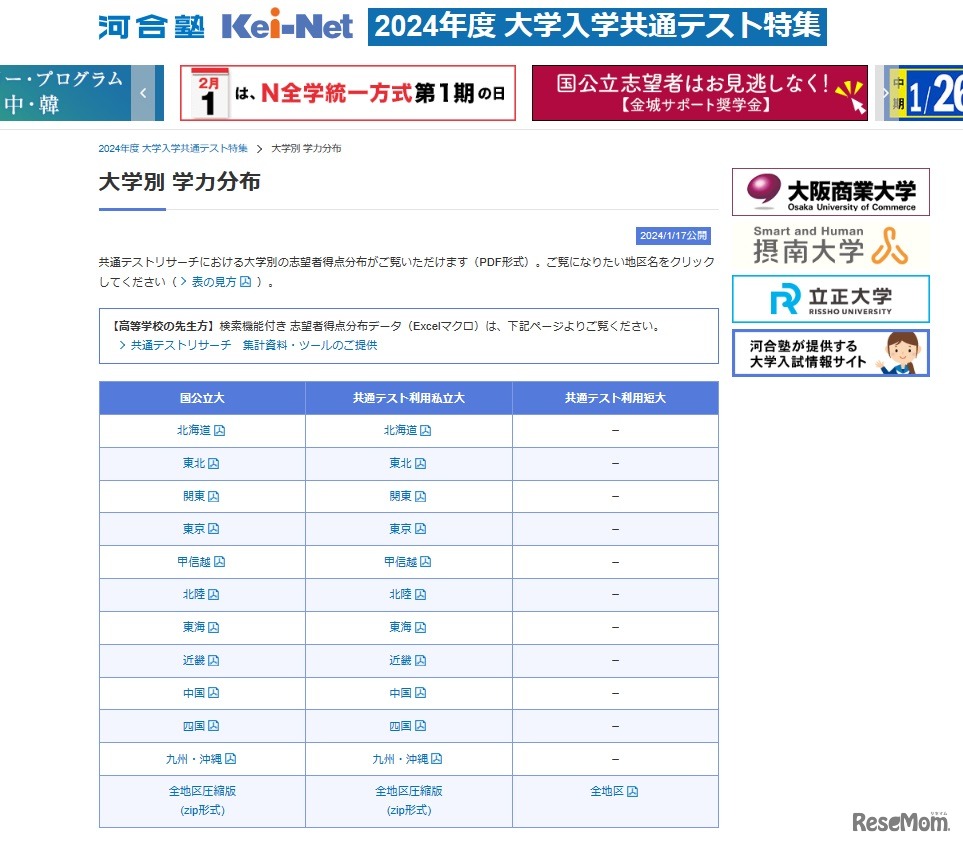Open the 表の見方 guide link
This screenshot has height=845, width=963.
point(215,282)
